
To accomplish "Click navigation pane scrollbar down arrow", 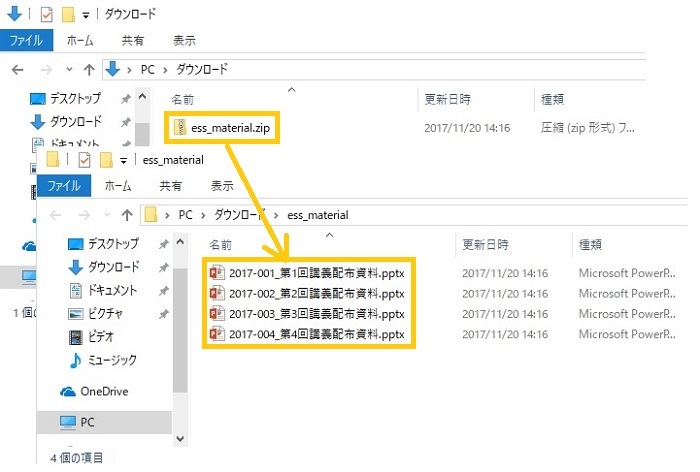I will tap(181, 437).
